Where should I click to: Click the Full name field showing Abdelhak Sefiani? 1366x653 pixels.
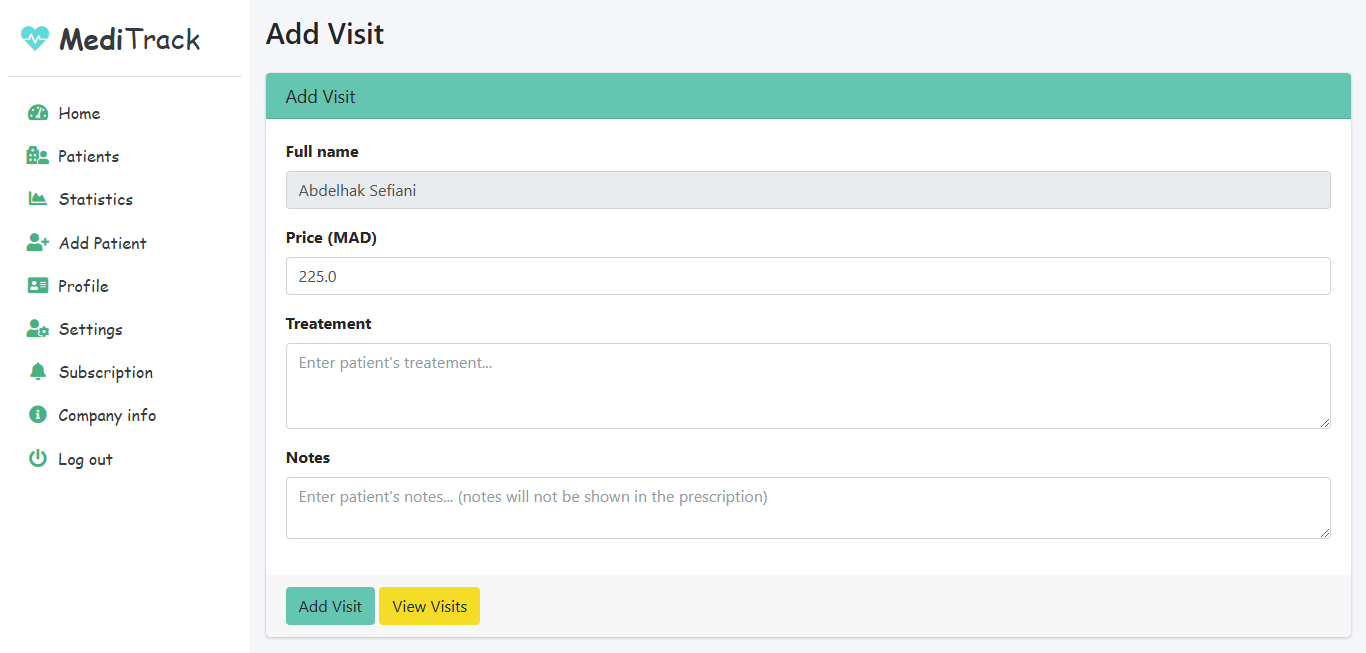click(808, 190)
